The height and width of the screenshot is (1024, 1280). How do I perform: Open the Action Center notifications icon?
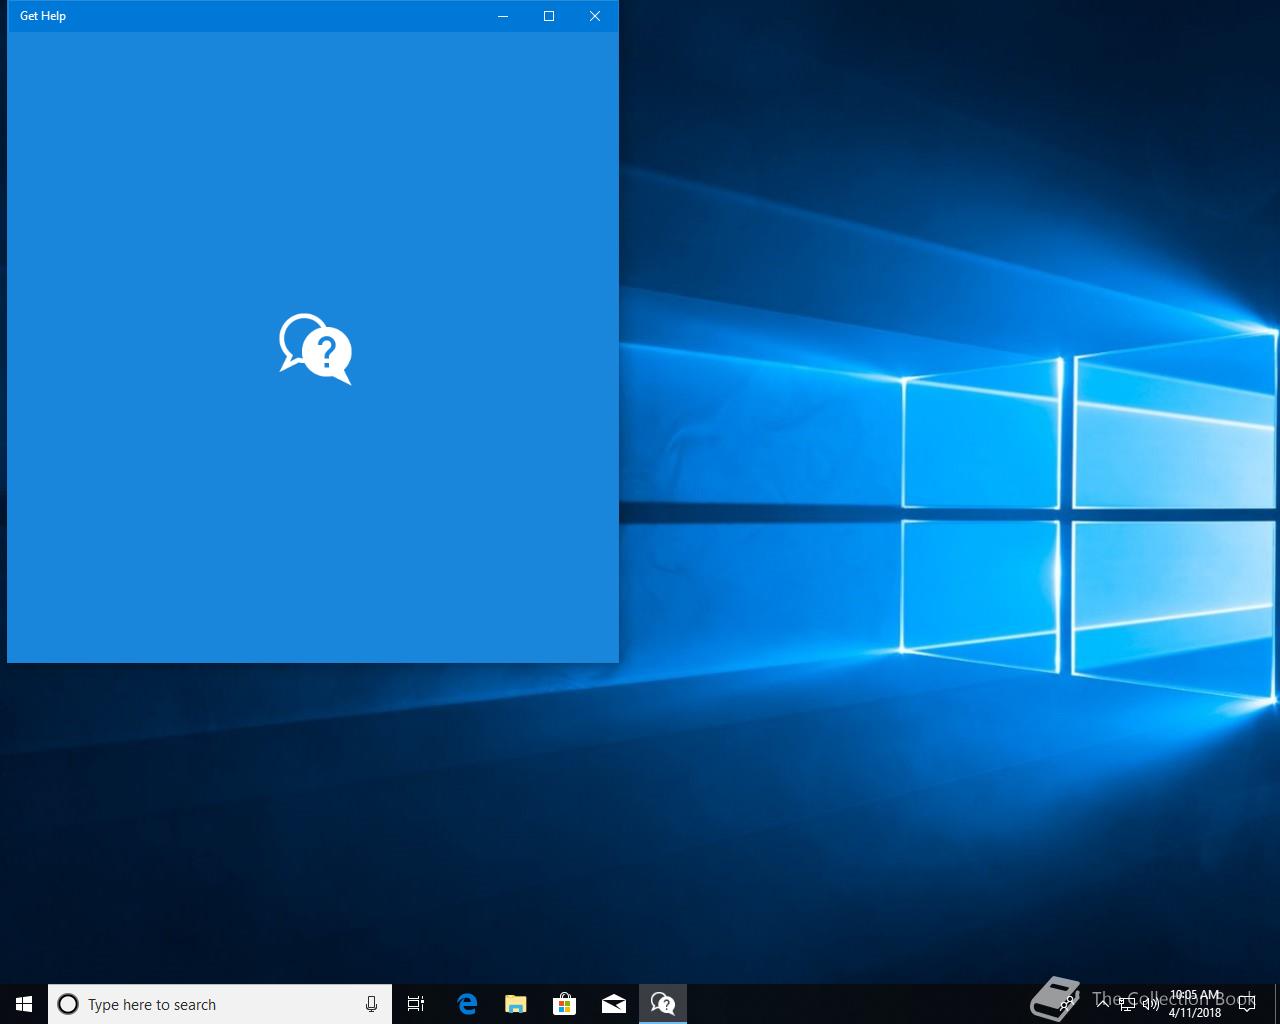click(1246, 1004)
